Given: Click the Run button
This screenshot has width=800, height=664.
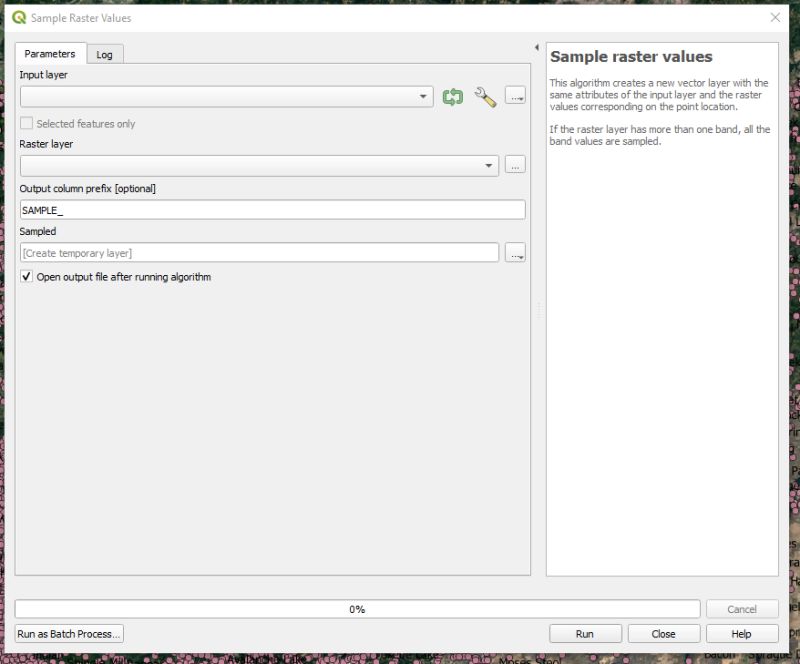Looking at the screenshot, I should coord(585,634).
